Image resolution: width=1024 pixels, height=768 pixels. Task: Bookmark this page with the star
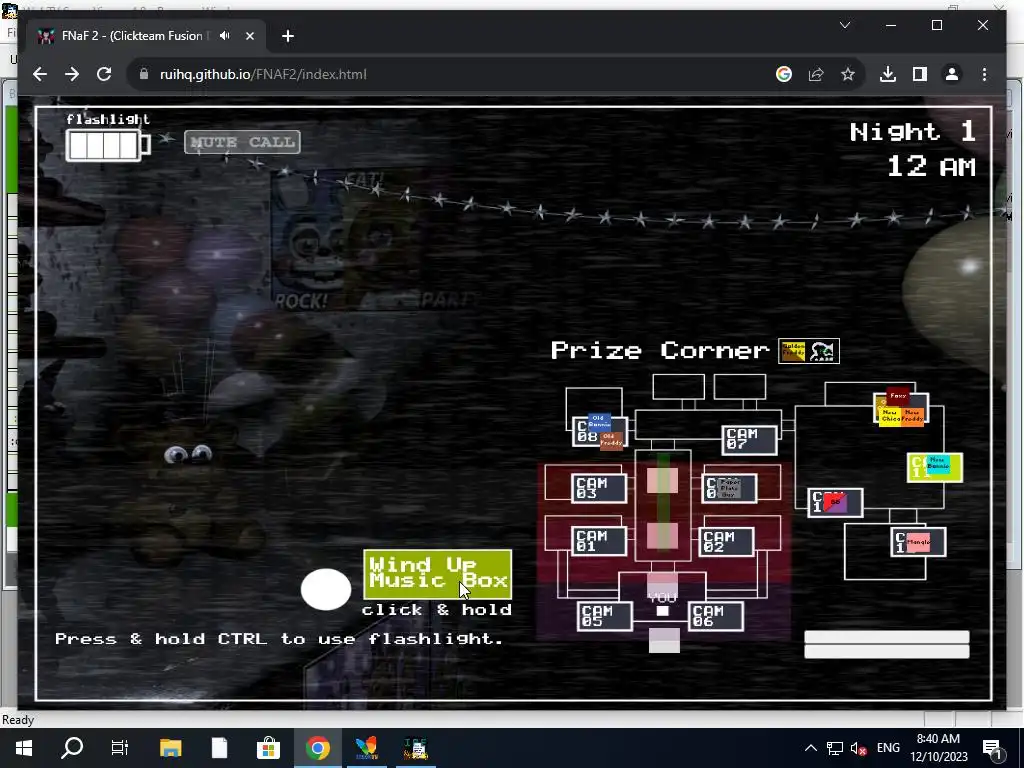point(848,74)
